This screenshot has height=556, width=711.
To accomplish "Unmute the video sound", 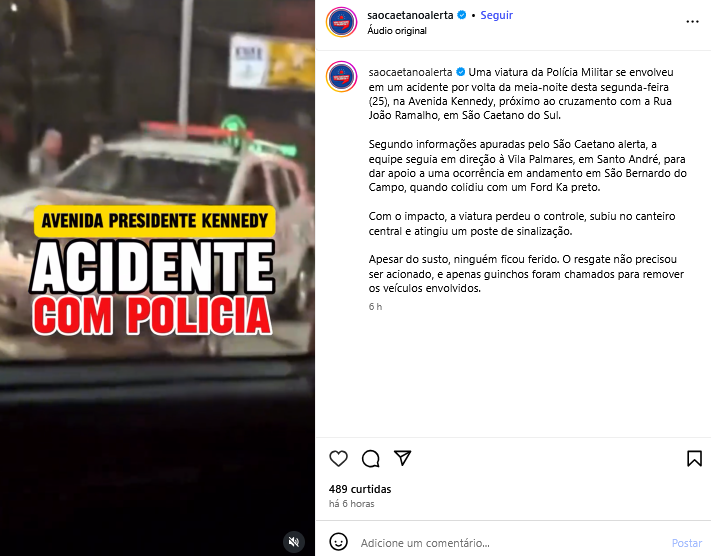I will [x=294, y=541].
